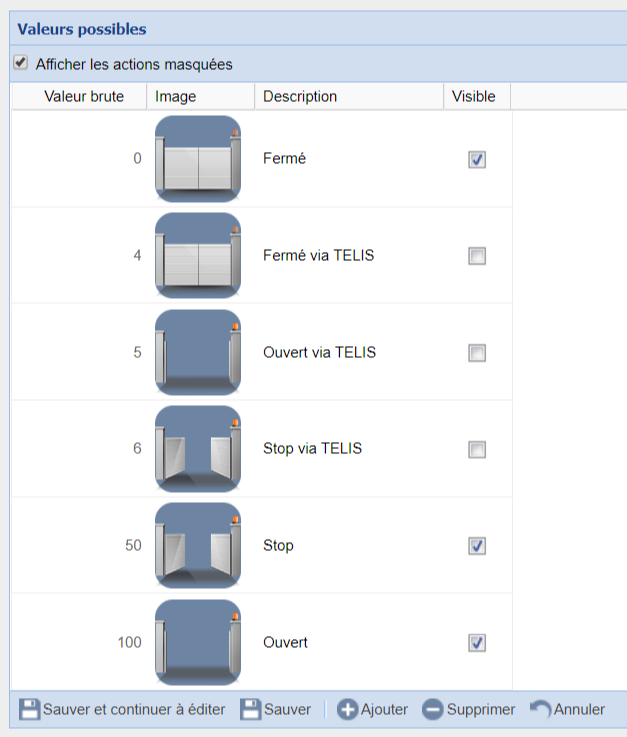Click the open gate image for Ouvert via TELIS
This screenshot has width=627, height=737.
tap(198, 352)
